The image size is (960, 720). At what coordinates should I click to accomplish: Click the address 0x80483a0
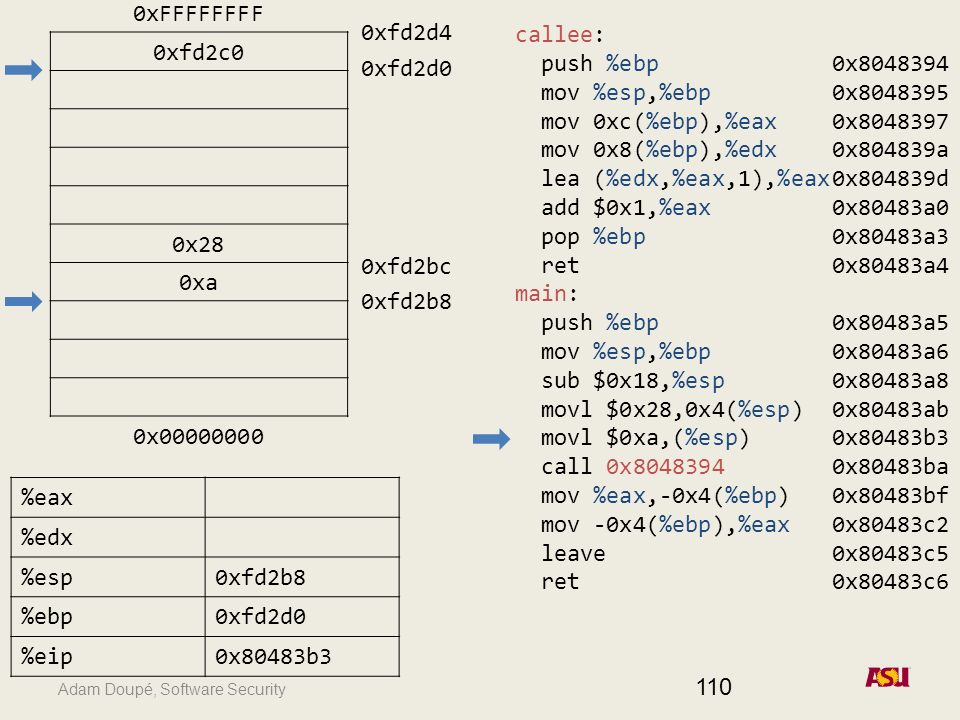890,208
